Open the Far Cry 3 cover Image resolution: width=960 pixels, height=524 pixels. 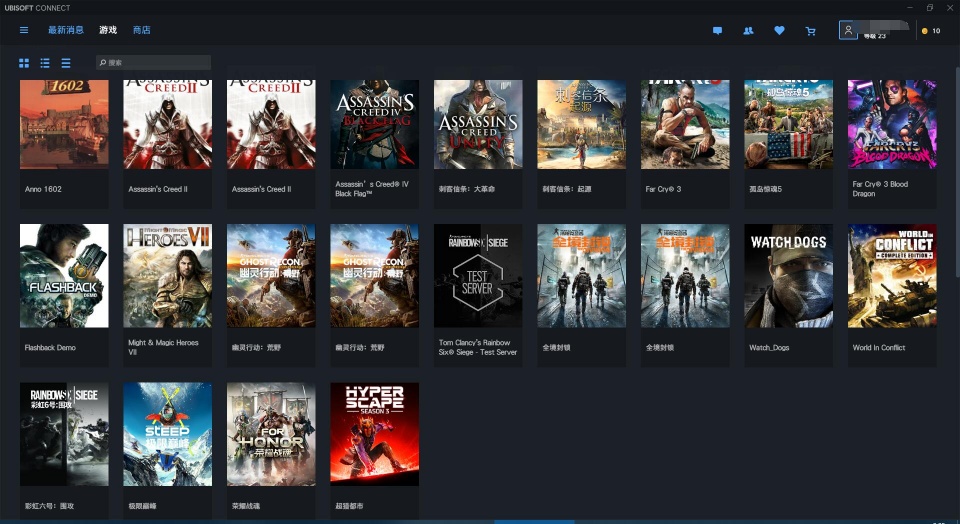[x=685, y=124]
